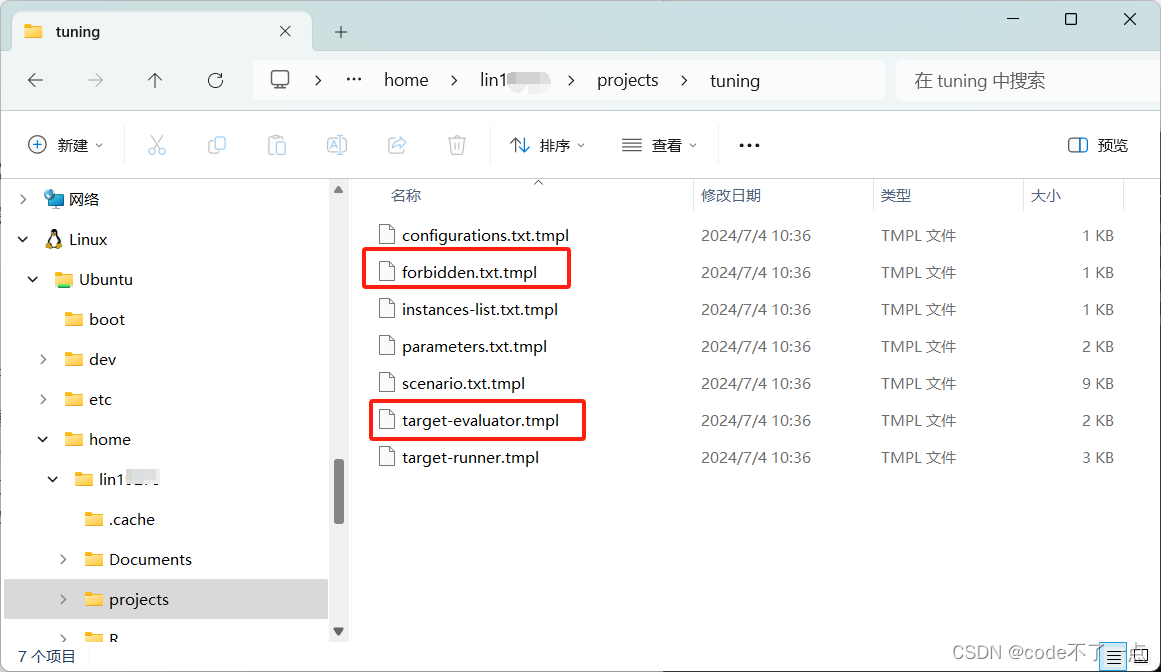Open the projects breadcrumb link
Image resolution: width=1161 pixels, height=672 pixels.
(x=627, y=80)
